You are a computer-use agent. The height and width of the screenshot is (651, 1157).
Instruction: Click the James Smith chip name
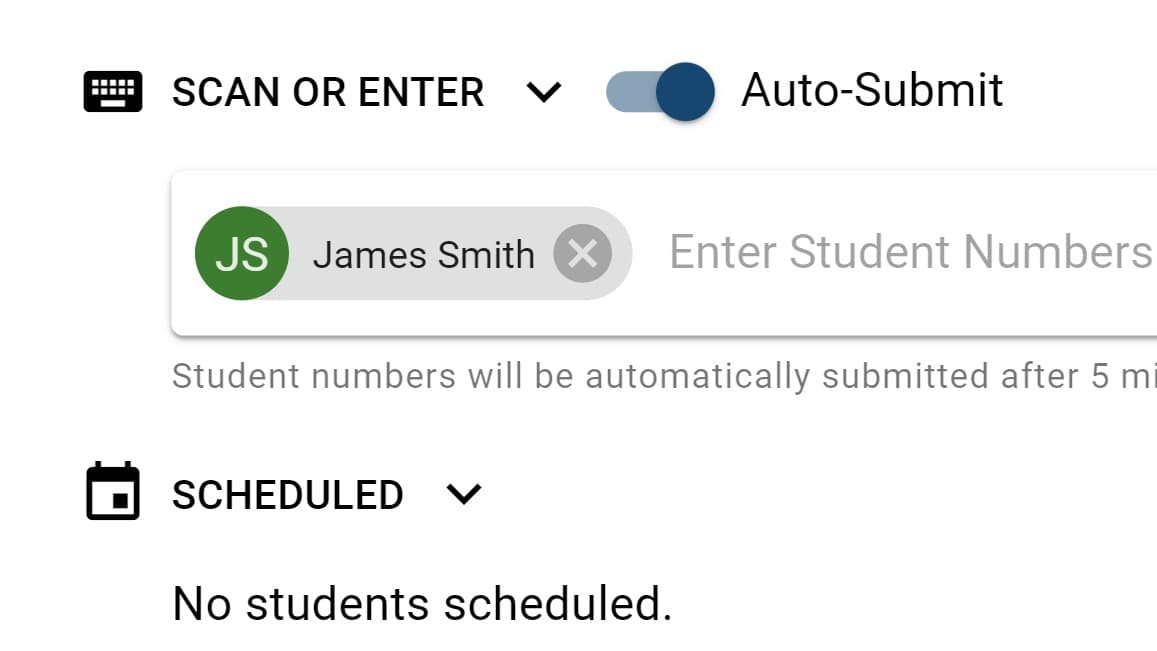[x=424, y=255]
